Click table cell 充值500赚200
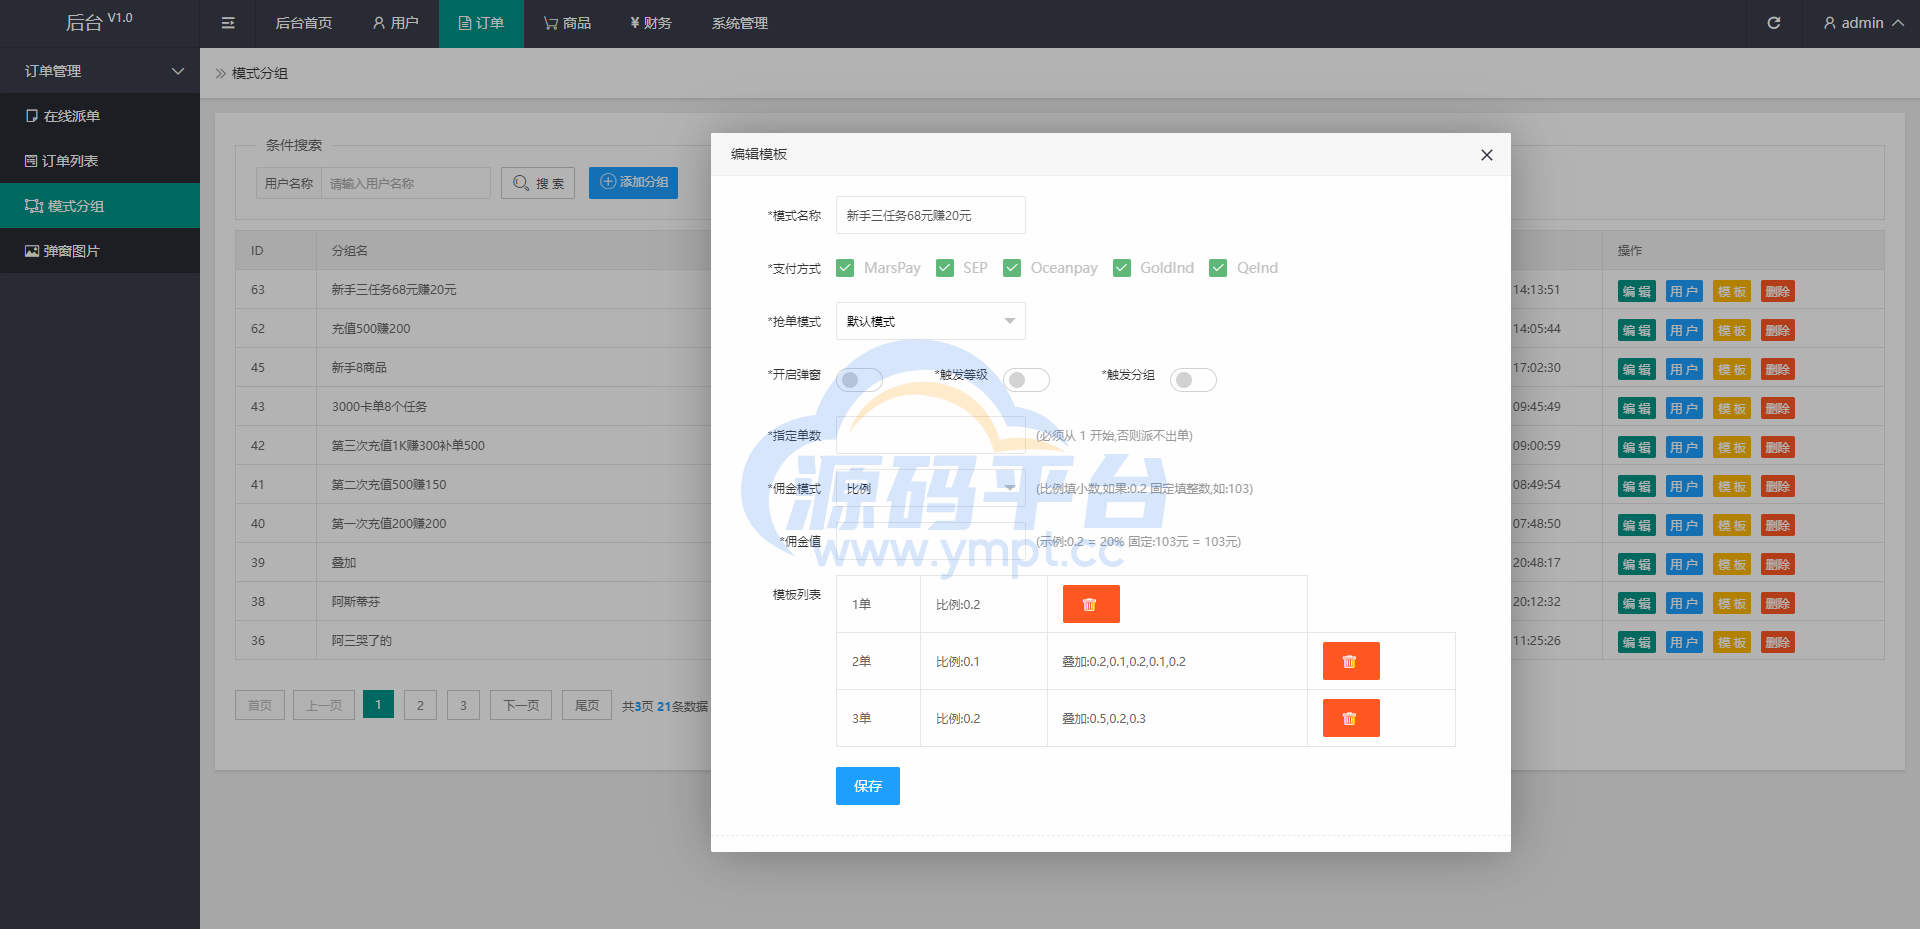 click(x=371, y=329)
